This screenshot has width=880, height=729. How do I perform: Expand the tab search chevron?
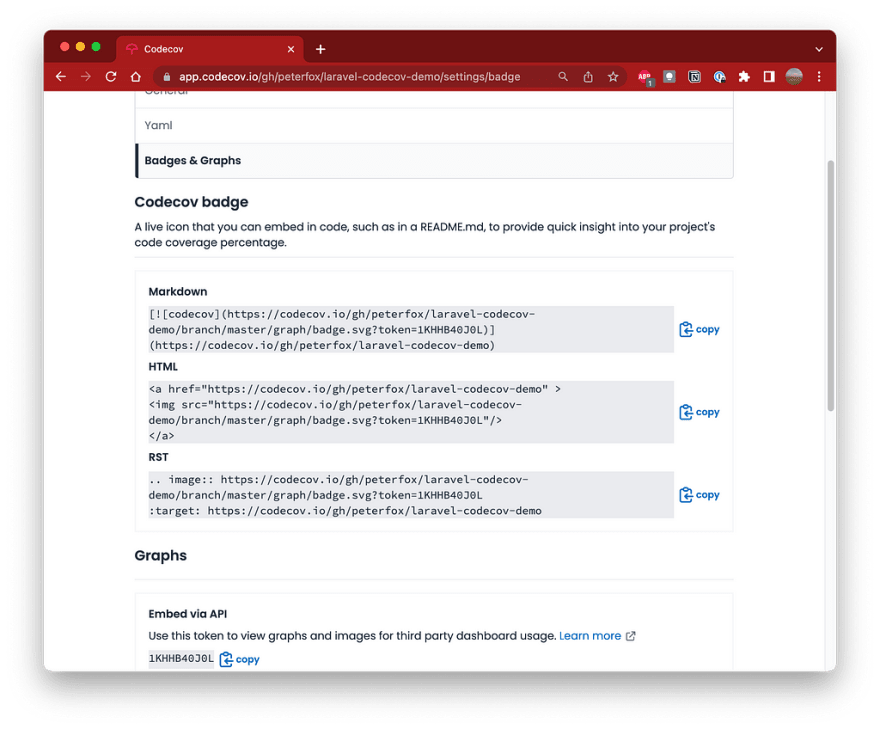tap(819, 49)
